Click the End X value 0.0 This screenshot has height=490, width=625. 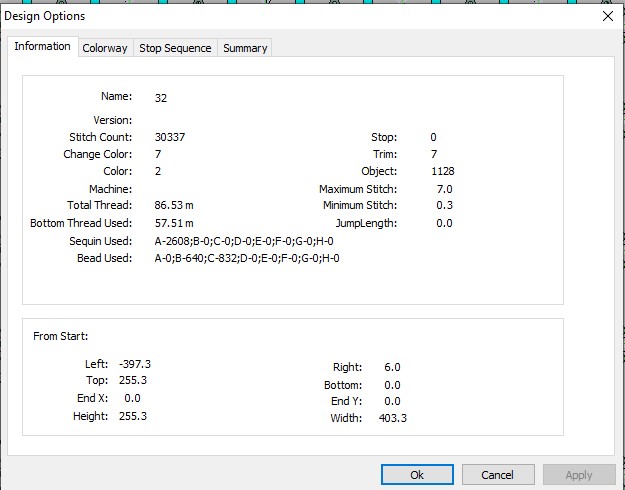(132, 398)
